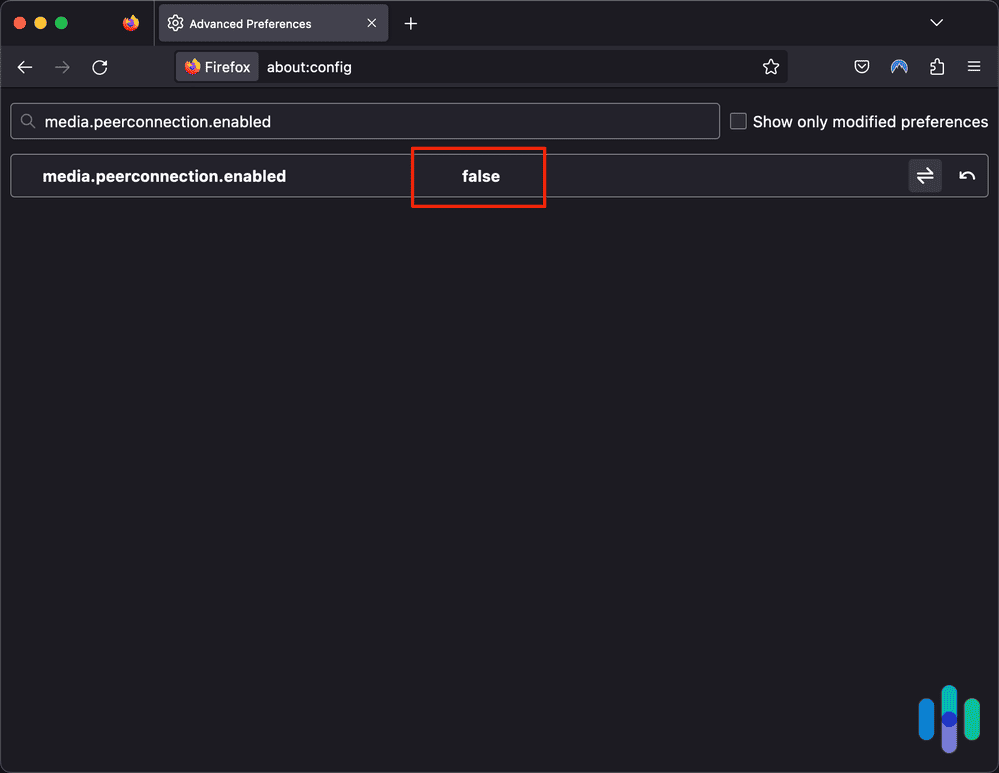Close the Advanced Preferences tab
The image size is (999, 773).
371,22
